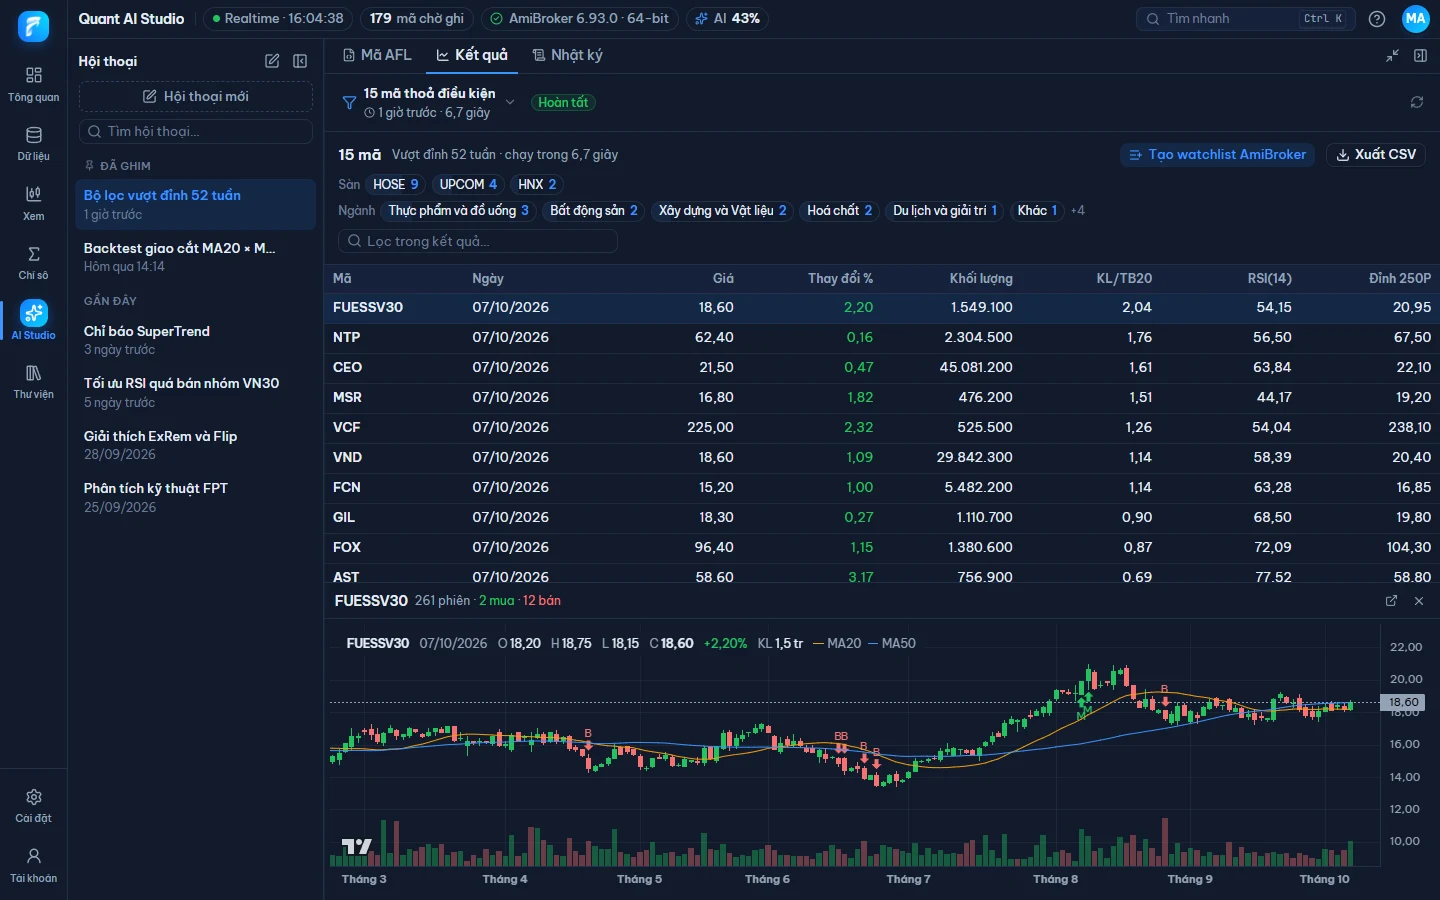Click the help question mark icon

pyautogui.click(x=1377, y=18)
